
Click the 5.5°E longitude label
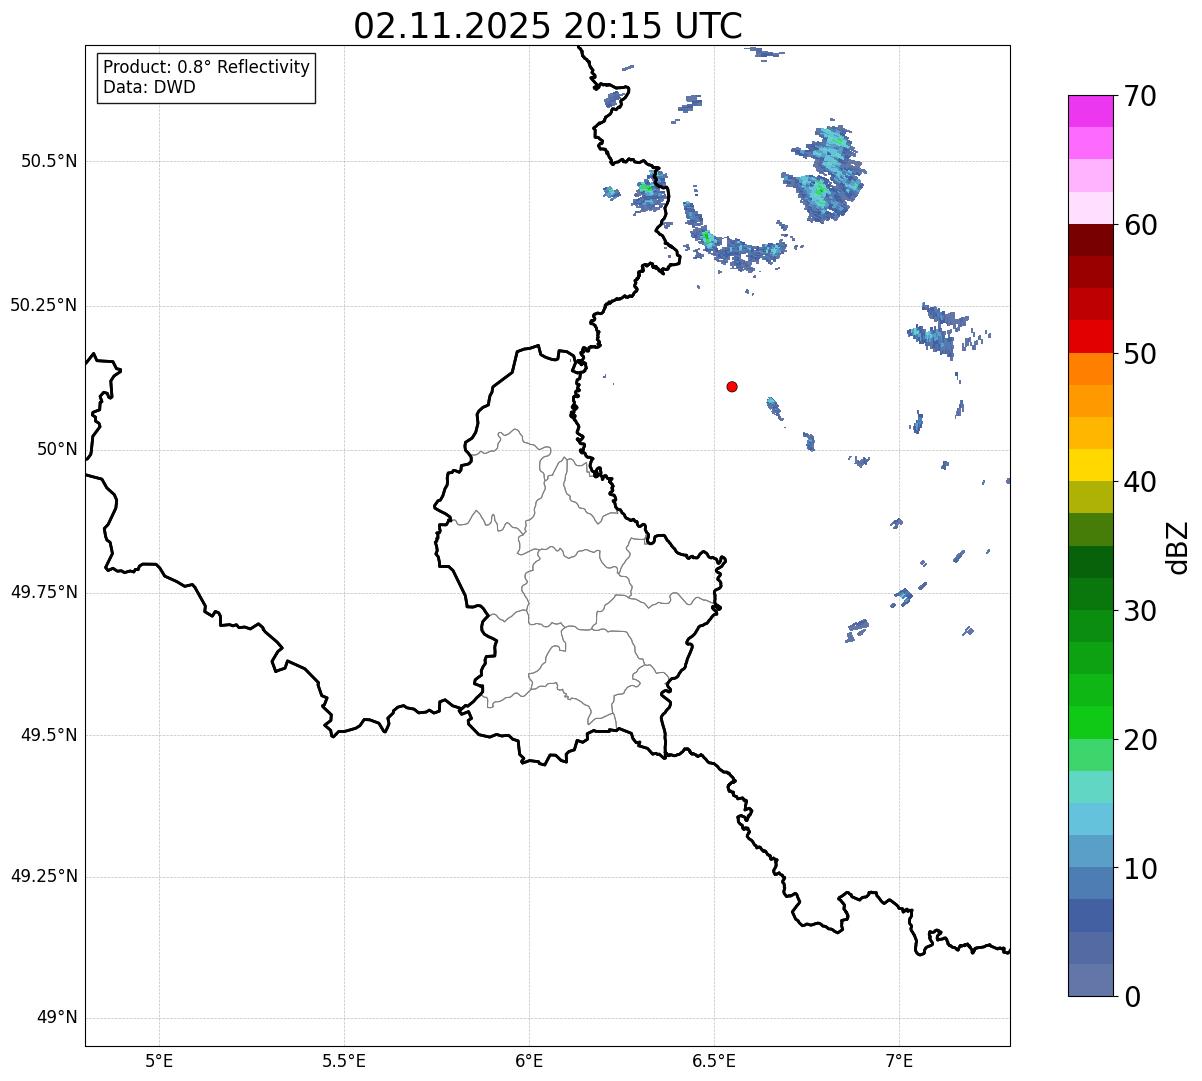pyautogui.click(x=344, y=1060)
